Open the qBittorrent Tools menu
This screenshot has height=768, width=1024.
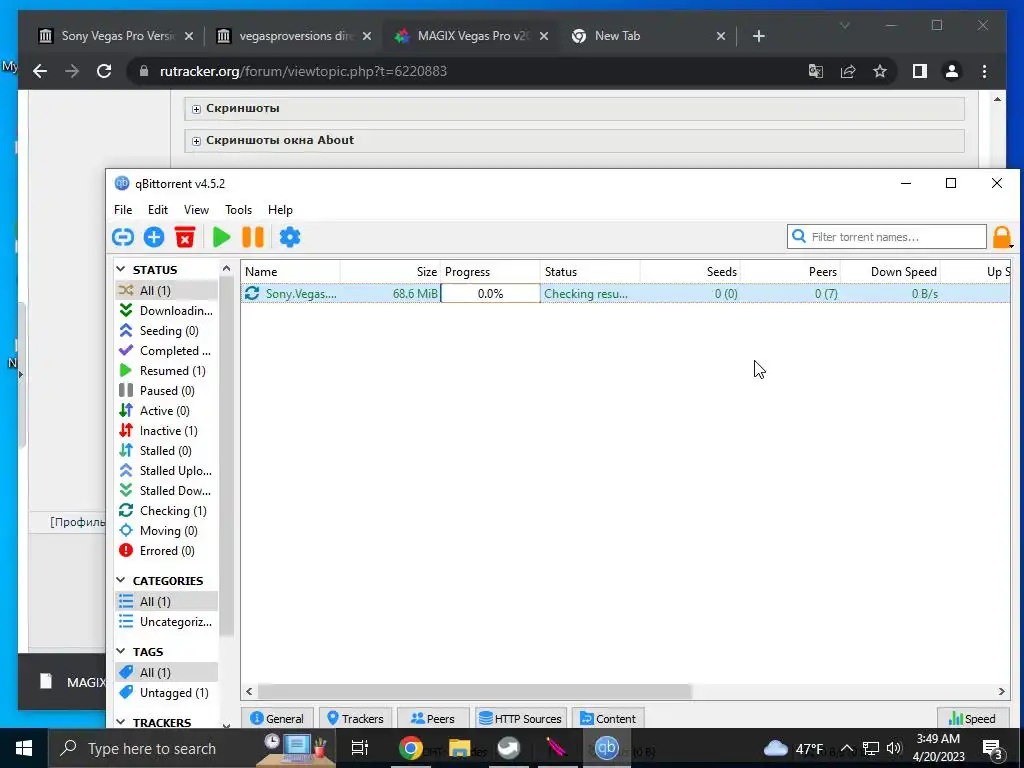pyautogui.click(x=238, y=210)
